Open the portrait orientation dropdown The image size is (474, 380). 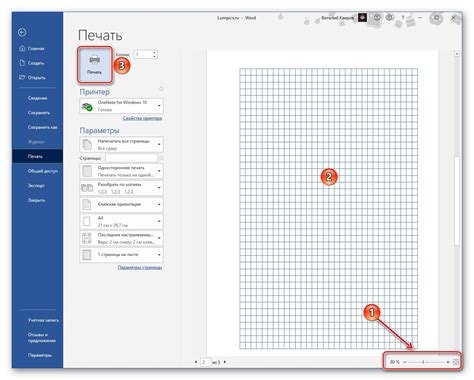[x=121, y=204]
